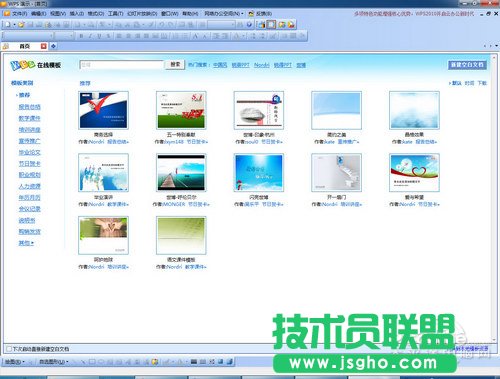Screen dimensions: 500x379
Task: Close the 首页 tab with red X
Action: coord(43,46)
